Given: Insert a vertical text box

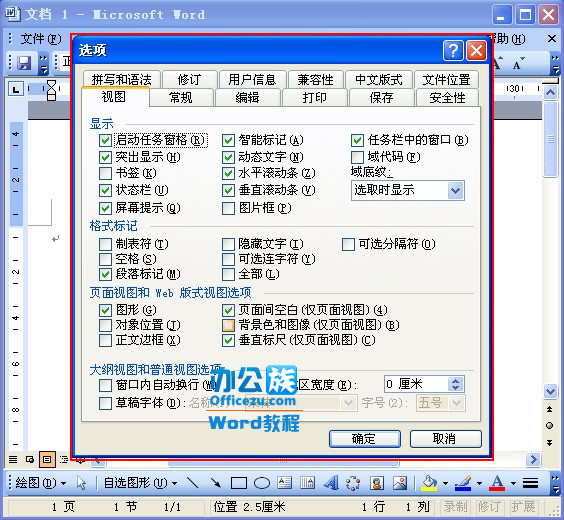Looking at the screenshot, I should pos(307,483).
